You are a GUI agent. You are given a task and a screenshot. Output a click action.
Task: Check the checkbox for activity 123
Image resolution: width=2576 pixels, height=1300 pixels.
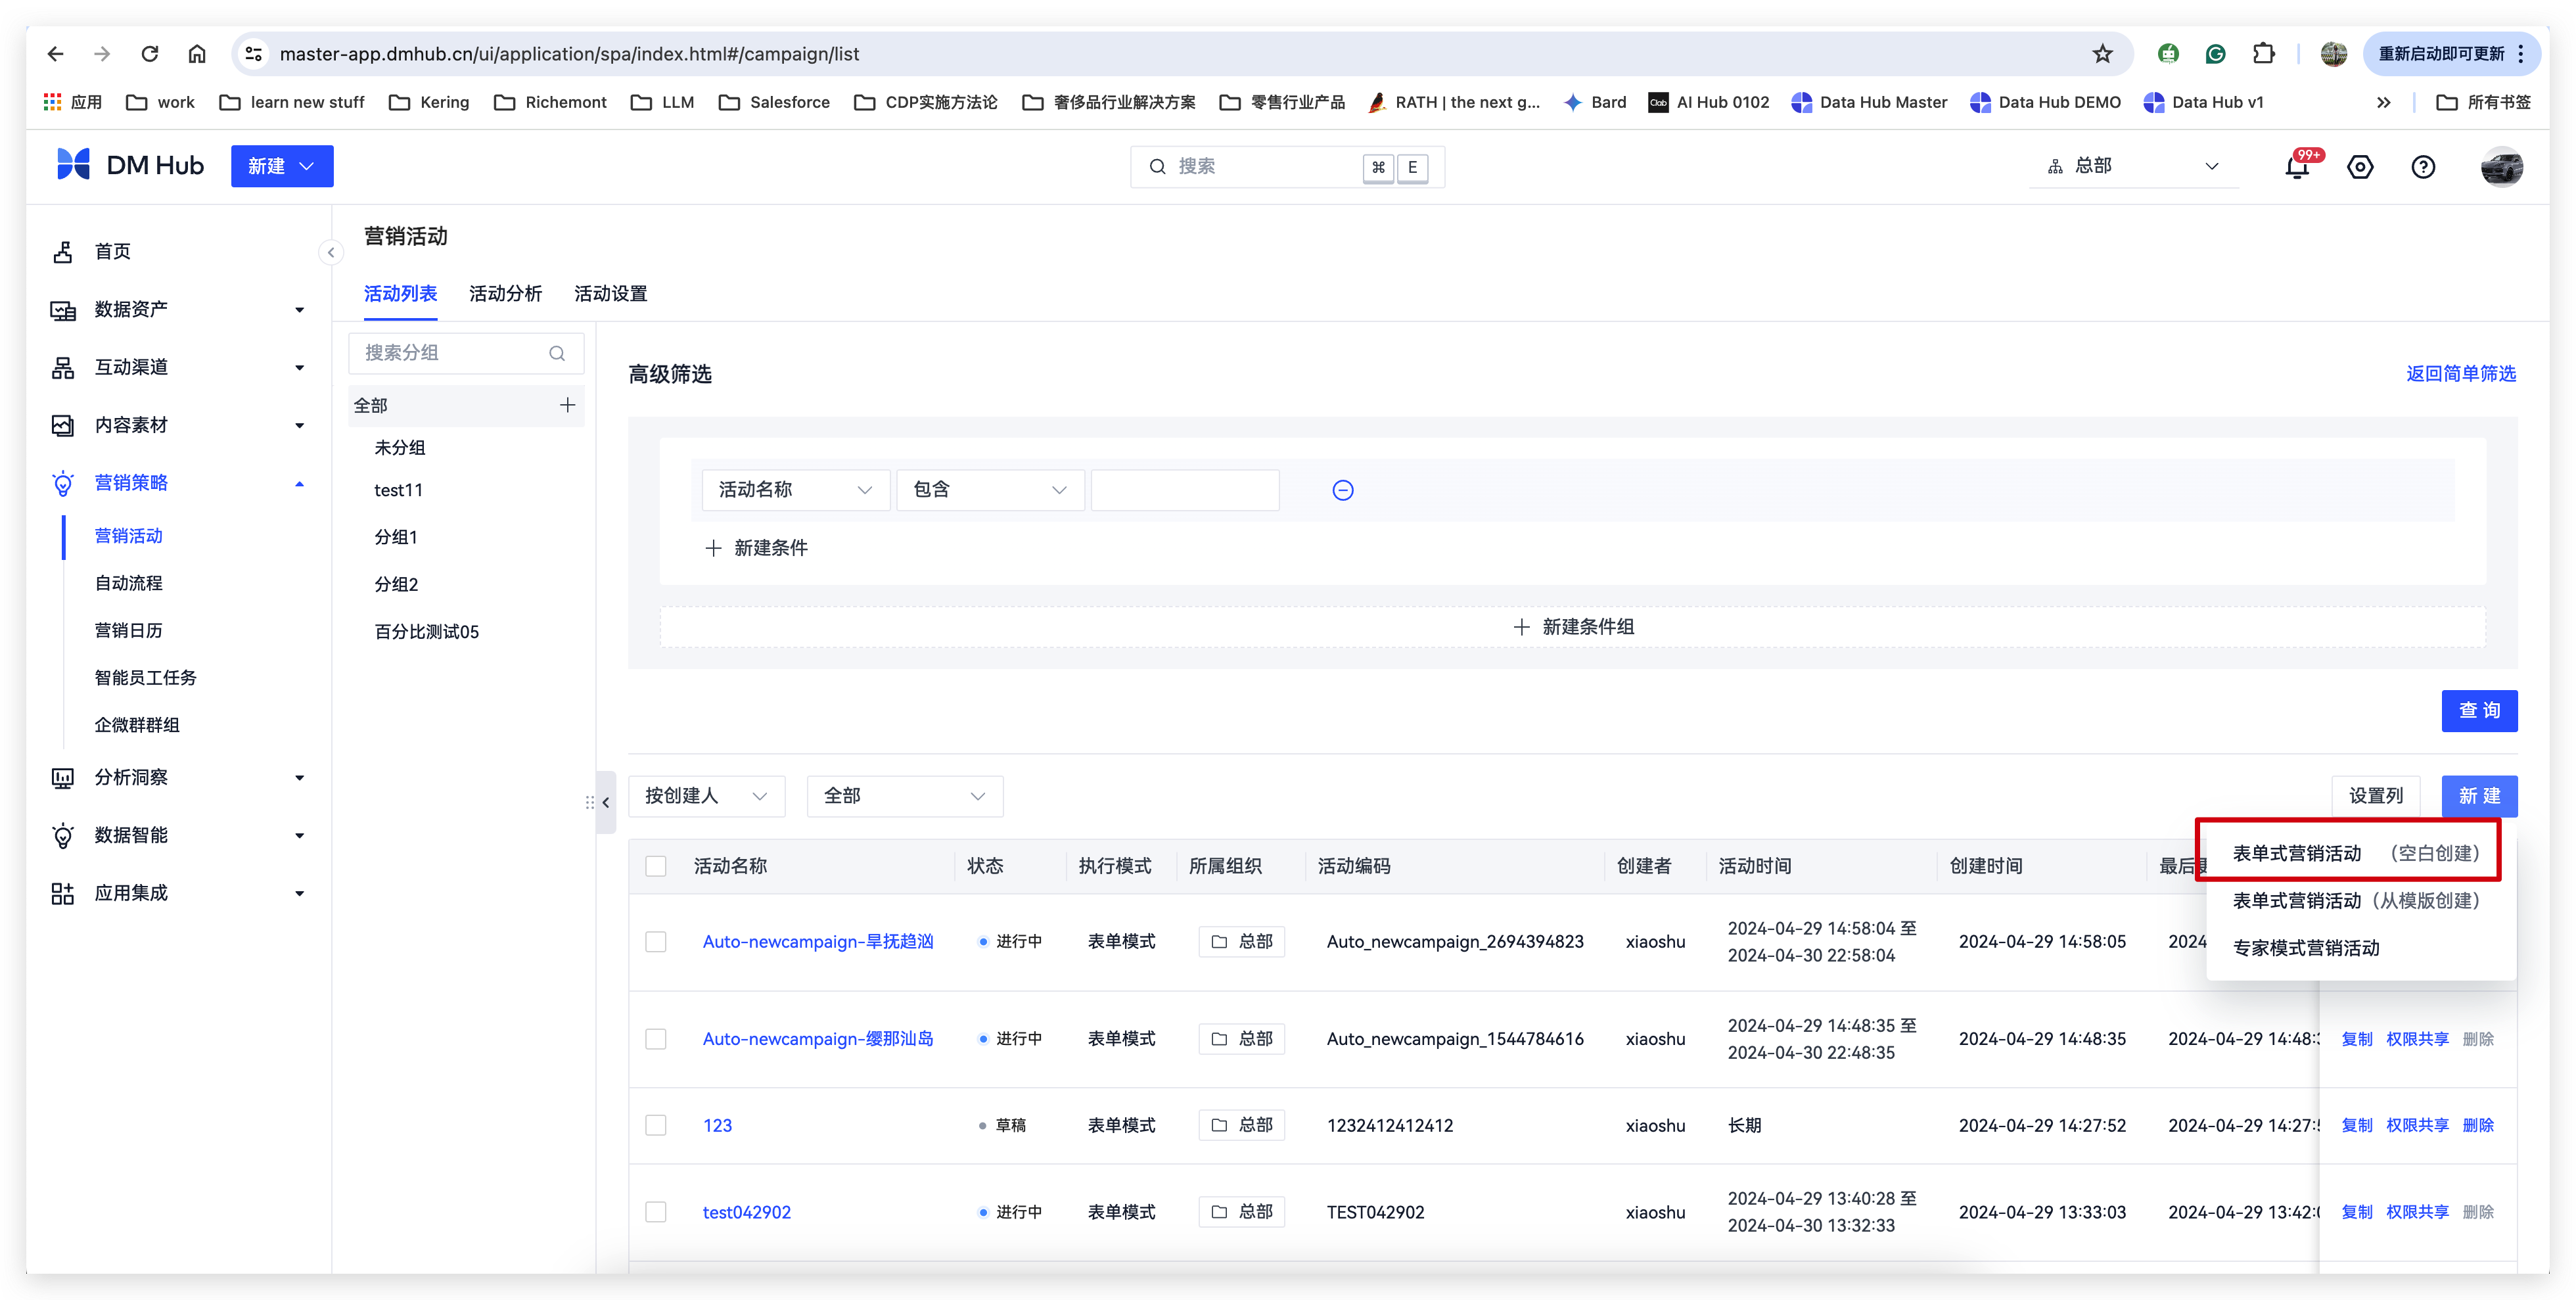point(656,1125)
